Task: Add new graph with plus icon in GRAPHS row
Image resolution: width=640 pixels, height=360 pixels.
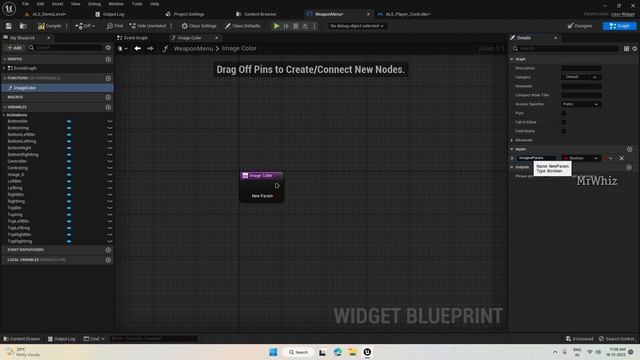Action: [x=108, y=60]
